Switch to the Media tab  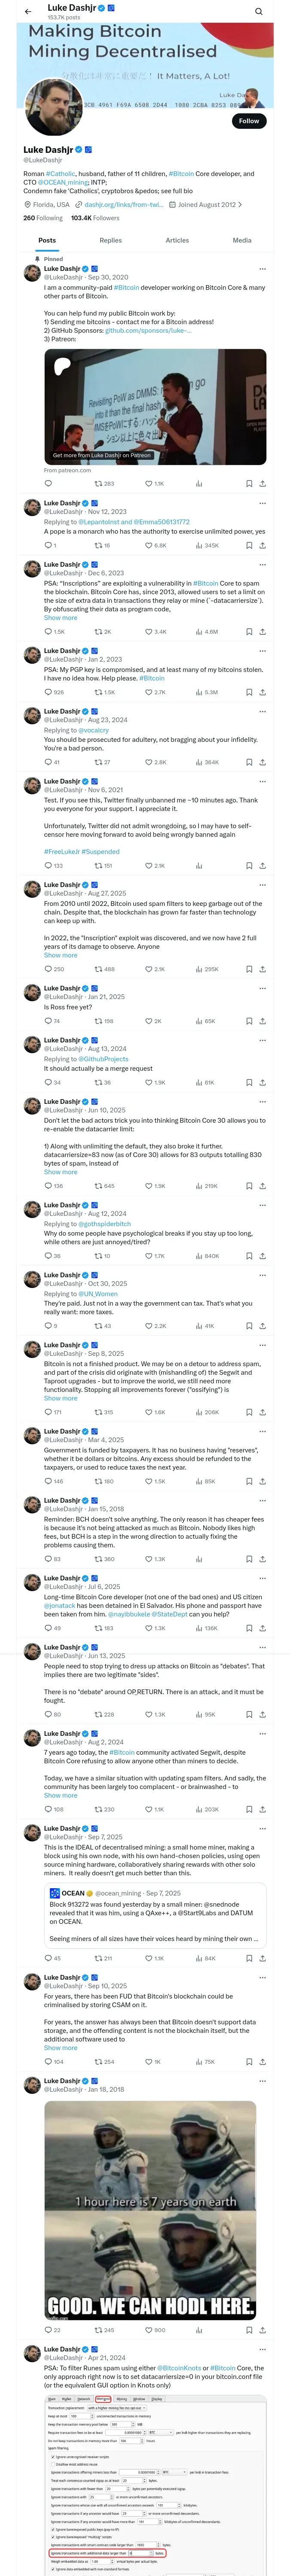[x=242, y=240]
